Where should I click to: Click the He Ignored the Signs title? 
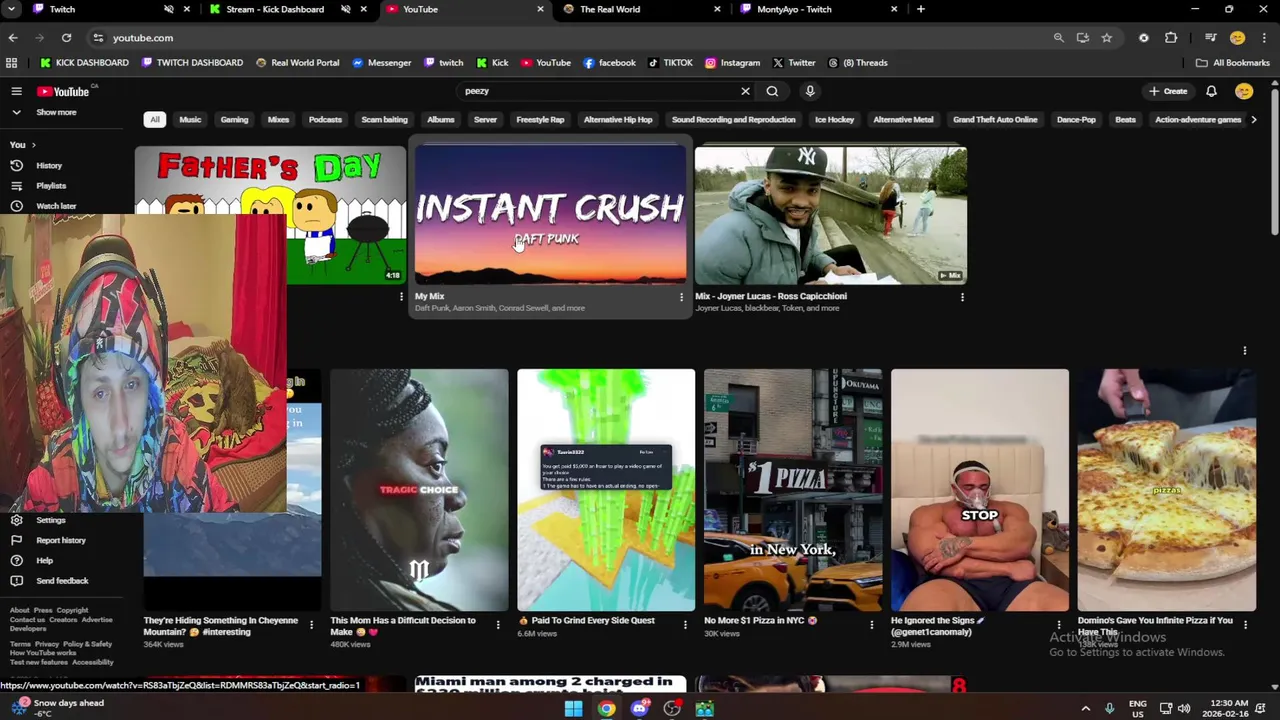(937, 626)
